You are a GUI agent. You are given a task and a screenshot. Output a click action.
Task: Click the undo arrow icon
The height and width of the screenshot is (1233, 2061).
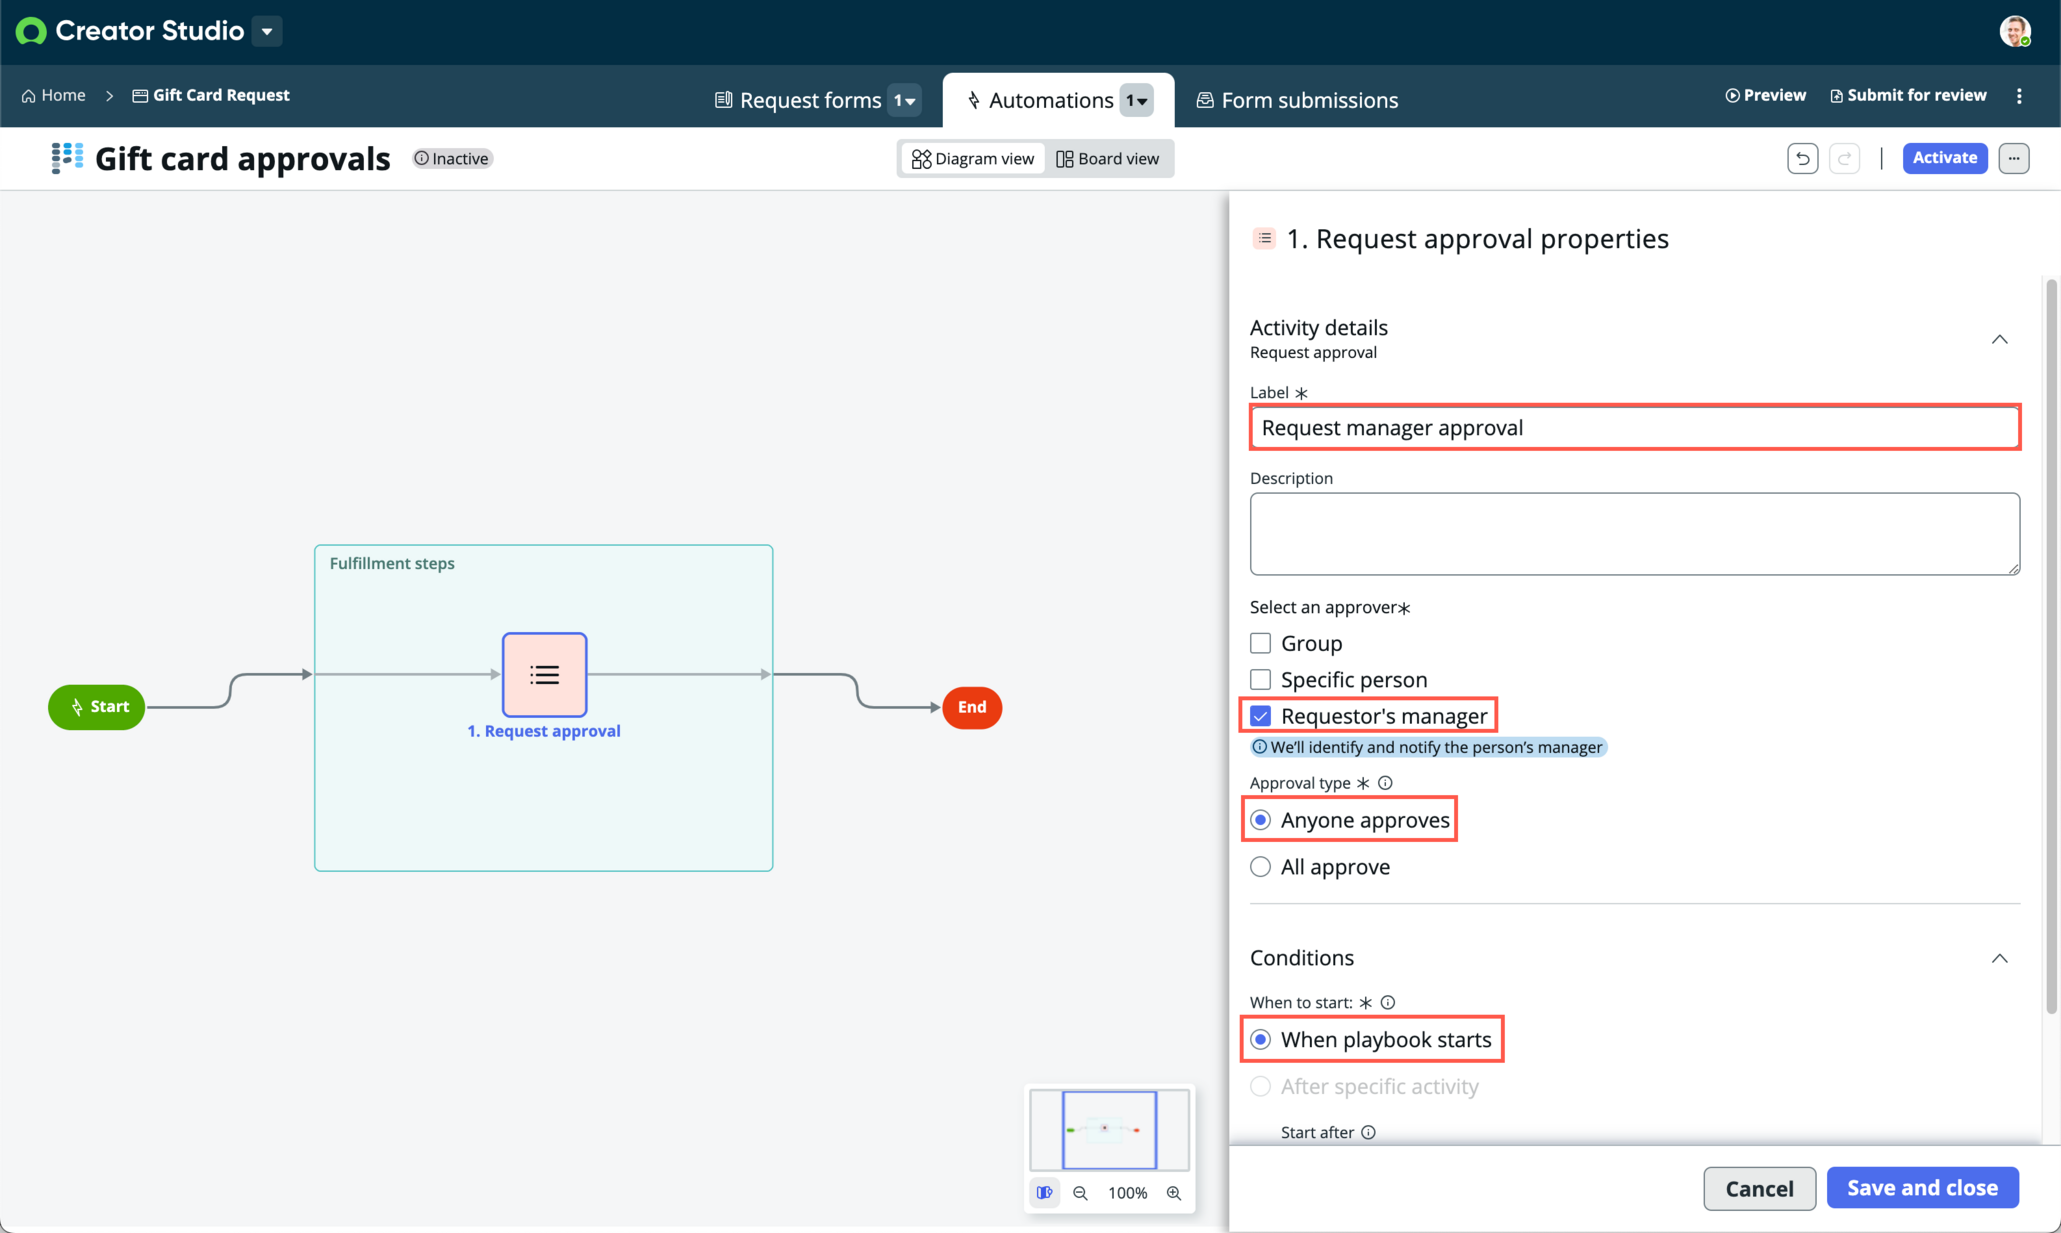[x=1802, y=158]
